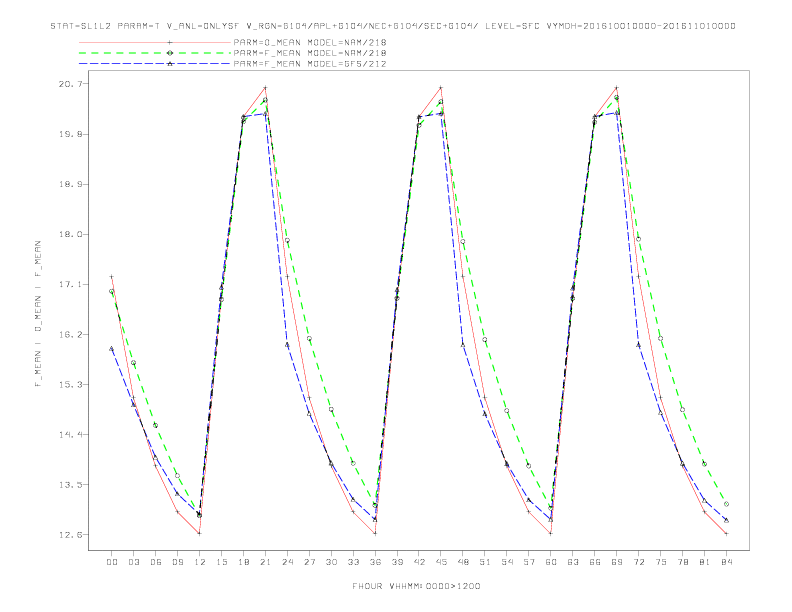Screen dimensions: 792x612
Task: Click y-axis tick label 17.1
Action: coord(71,284)
